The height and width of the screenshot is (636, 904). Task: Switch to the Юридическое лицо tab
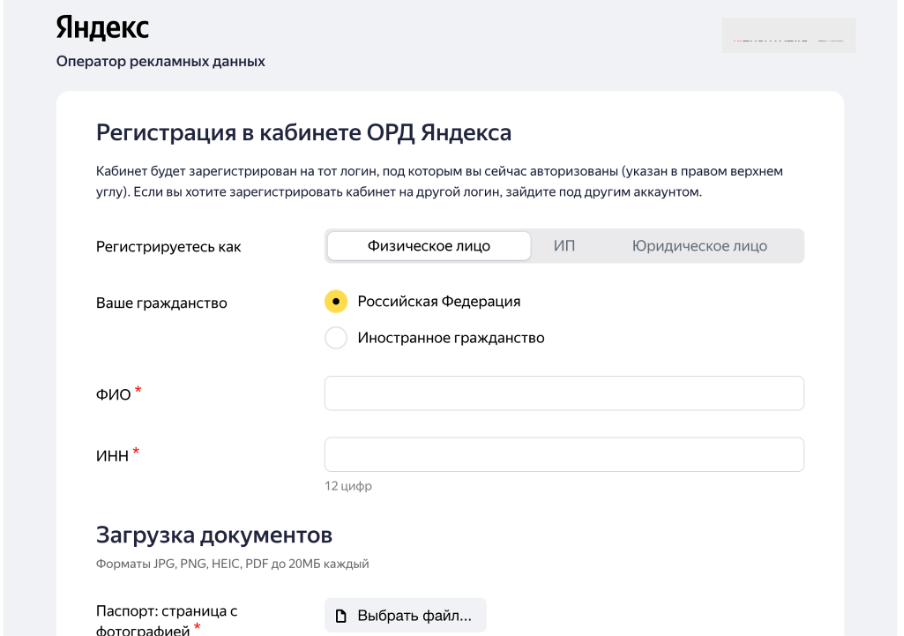pyautogui.click(x=699, y=246)
